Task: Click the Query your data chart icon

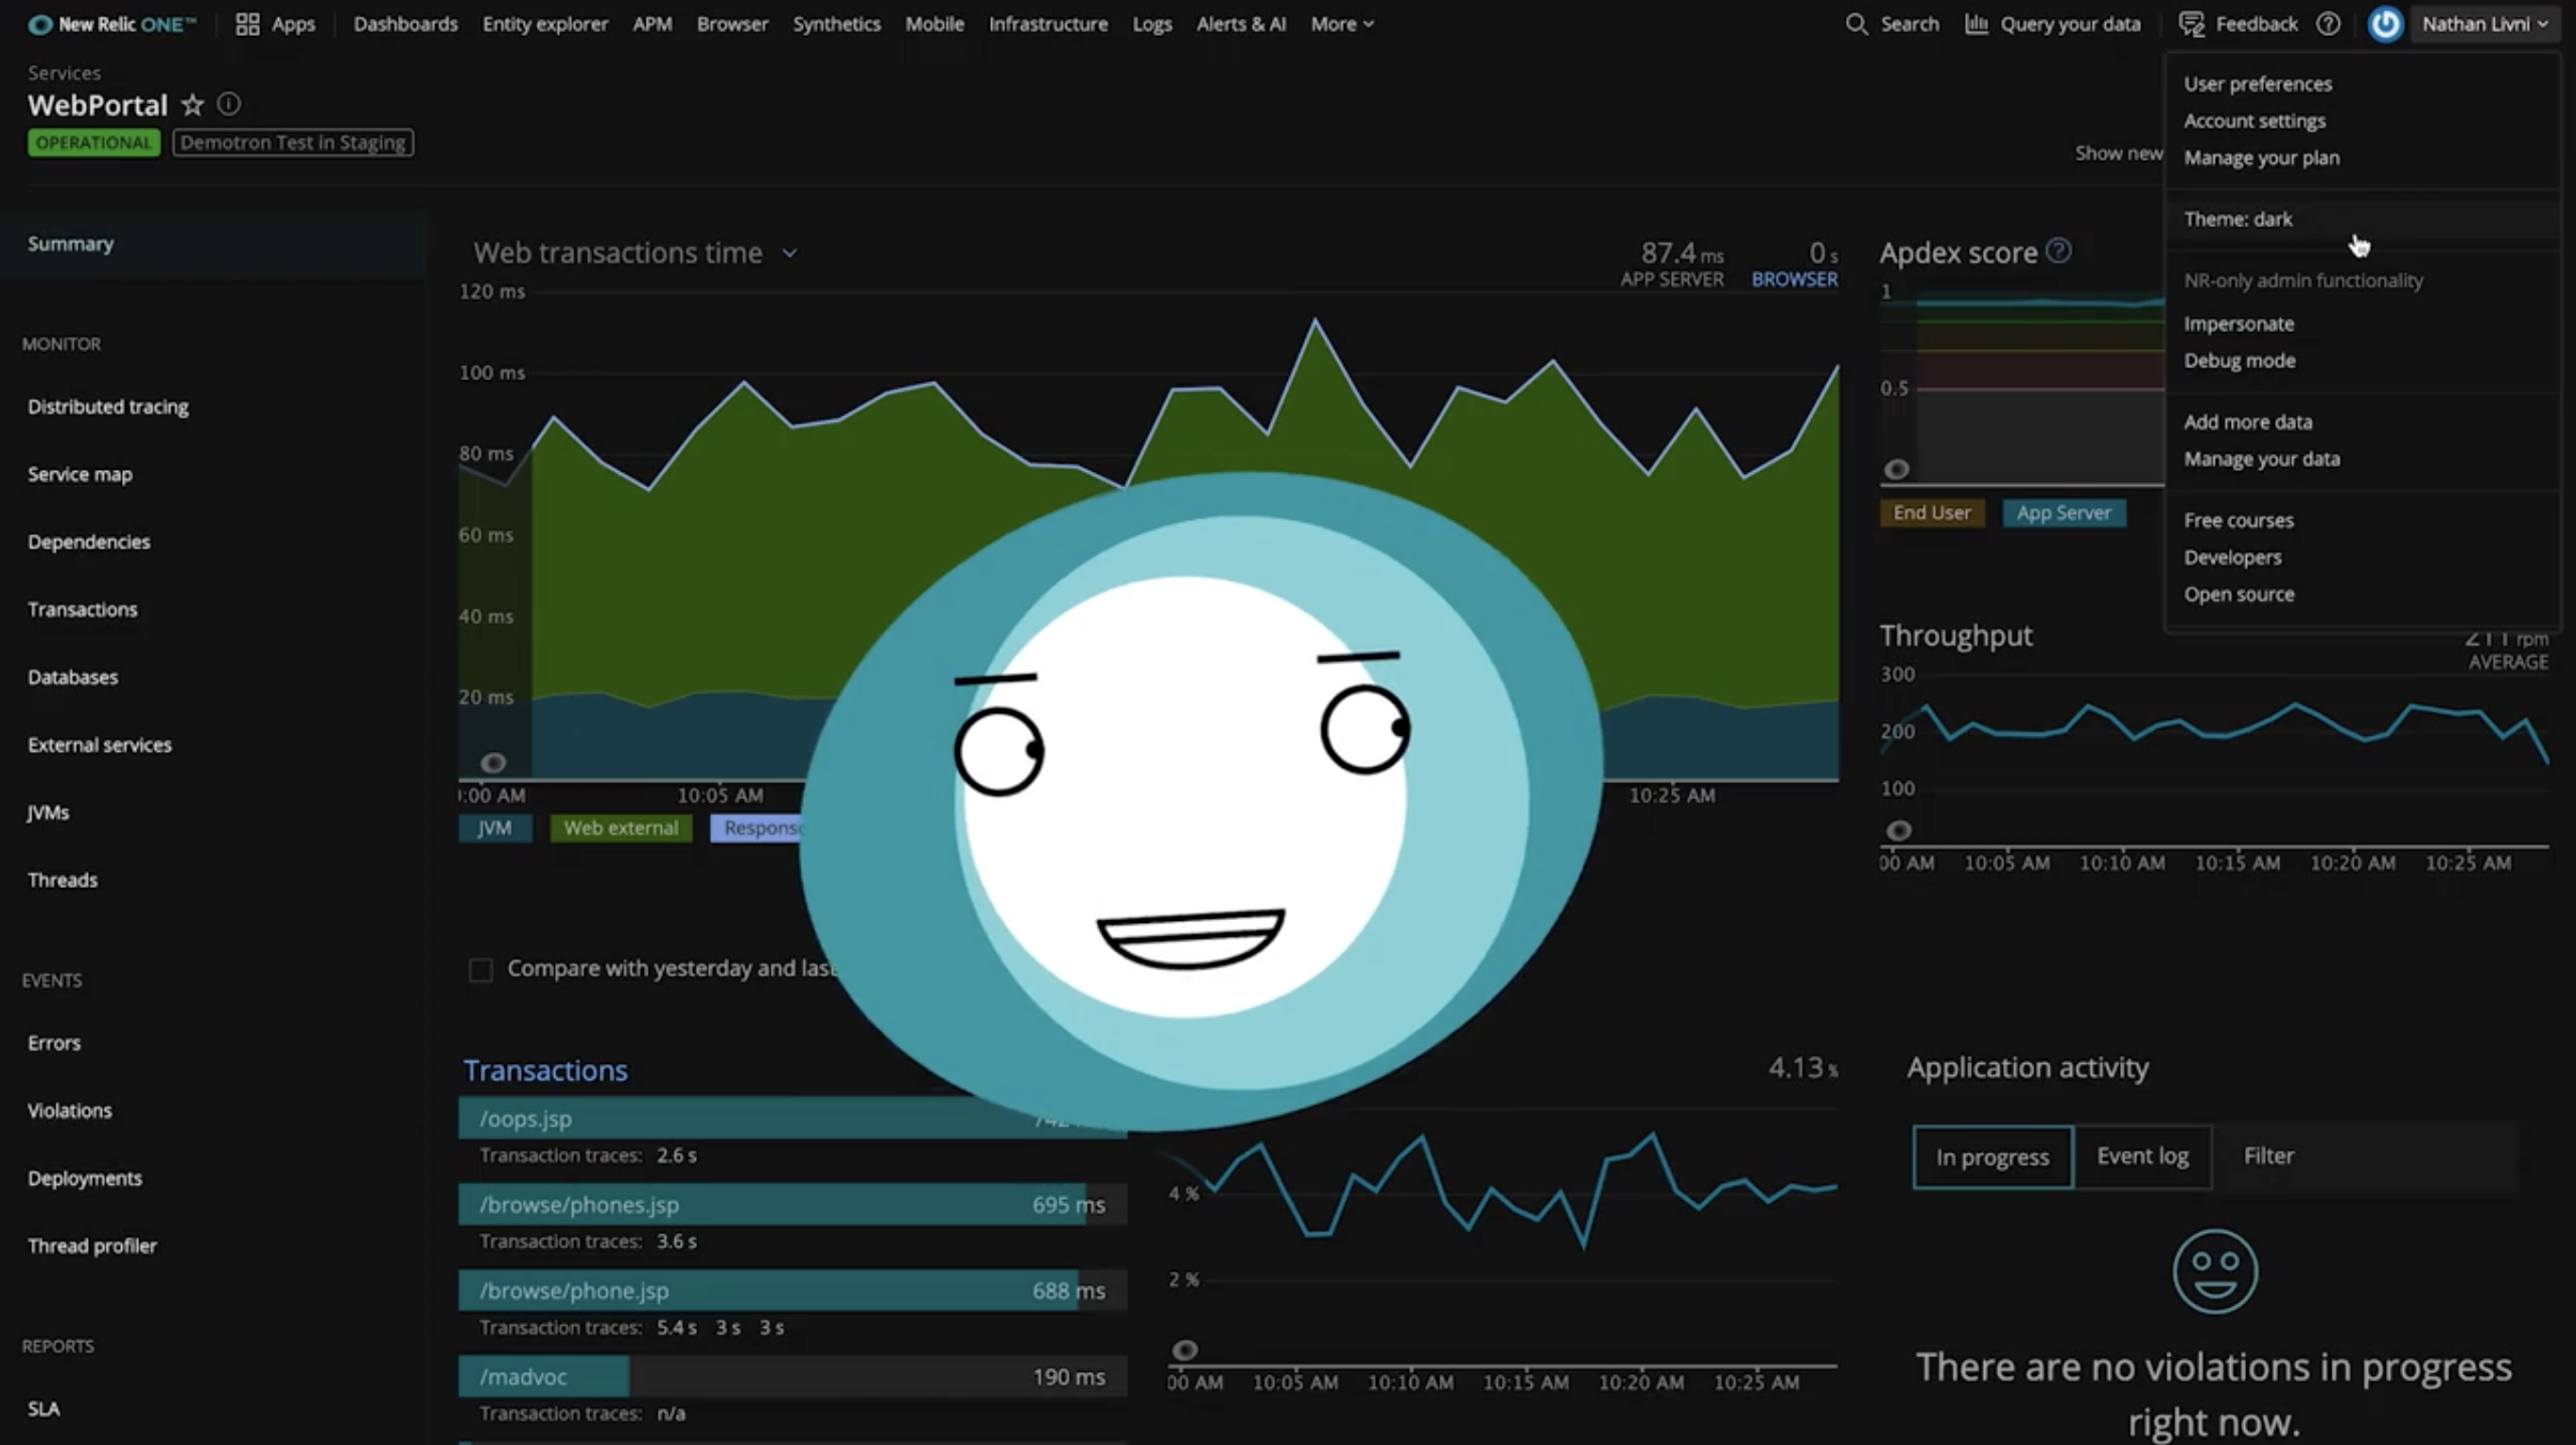Action: (1976, 24)
